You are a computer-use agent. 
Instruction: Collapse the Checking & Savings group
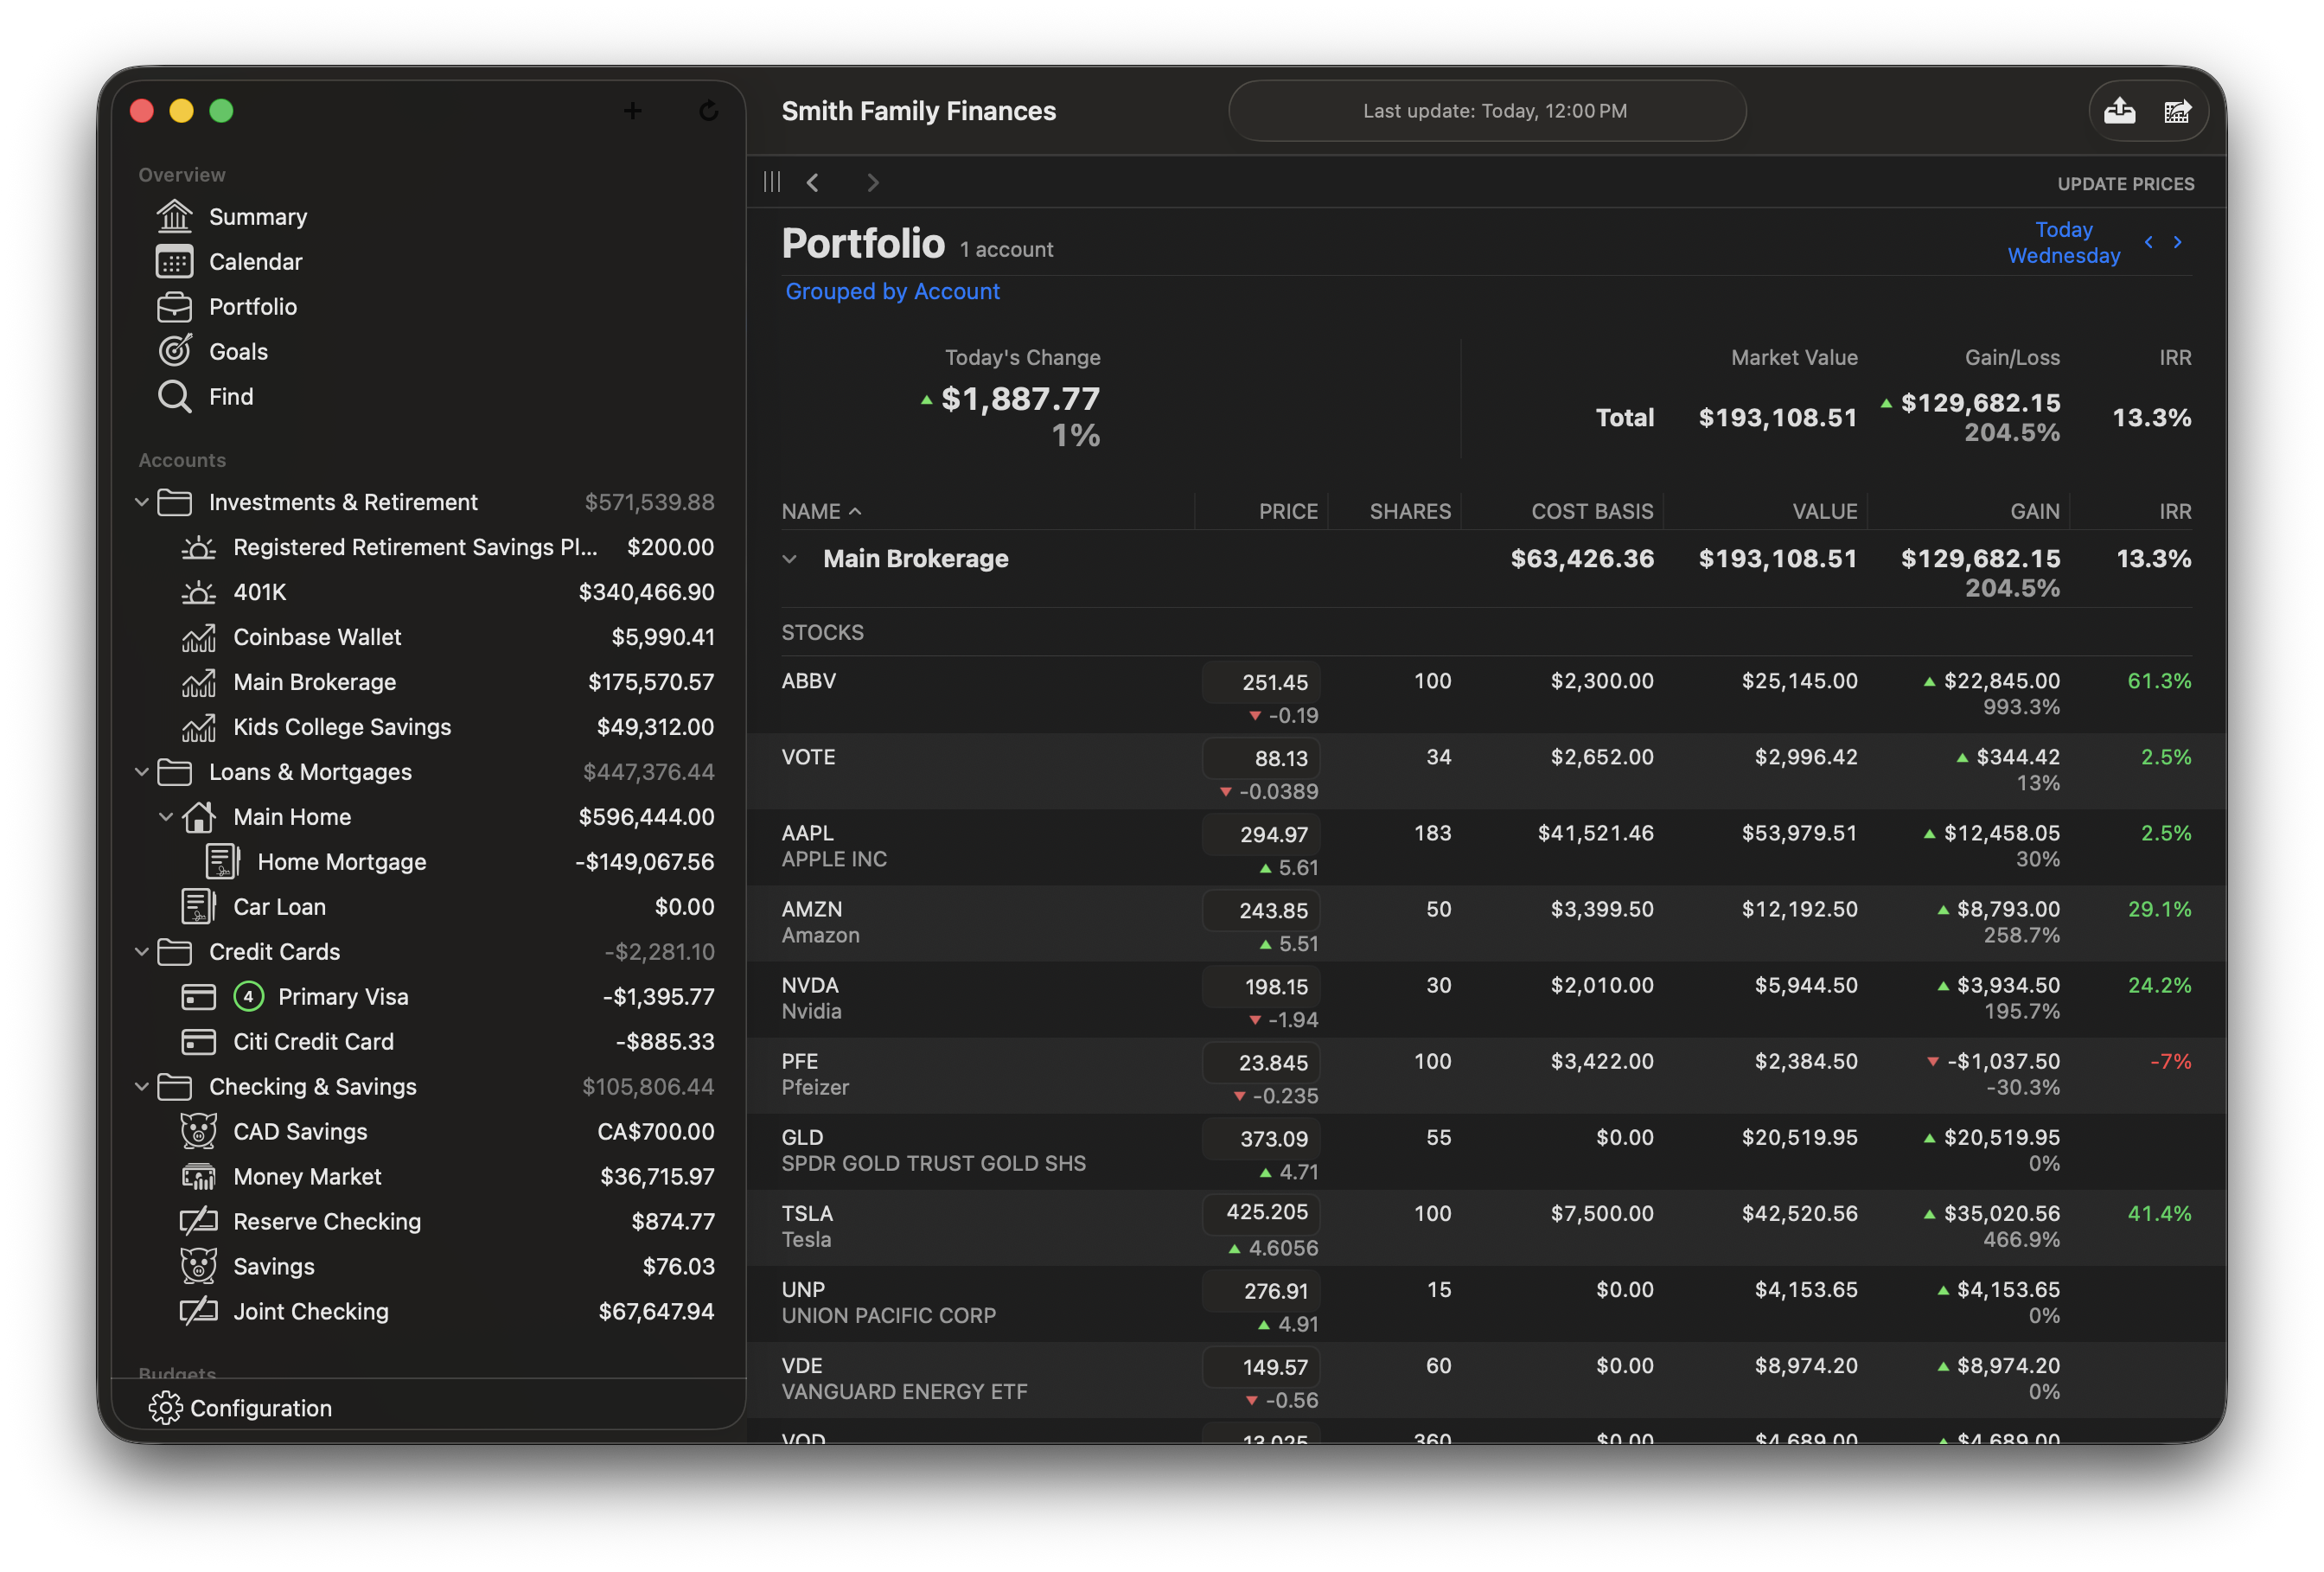coord(141,1086)
